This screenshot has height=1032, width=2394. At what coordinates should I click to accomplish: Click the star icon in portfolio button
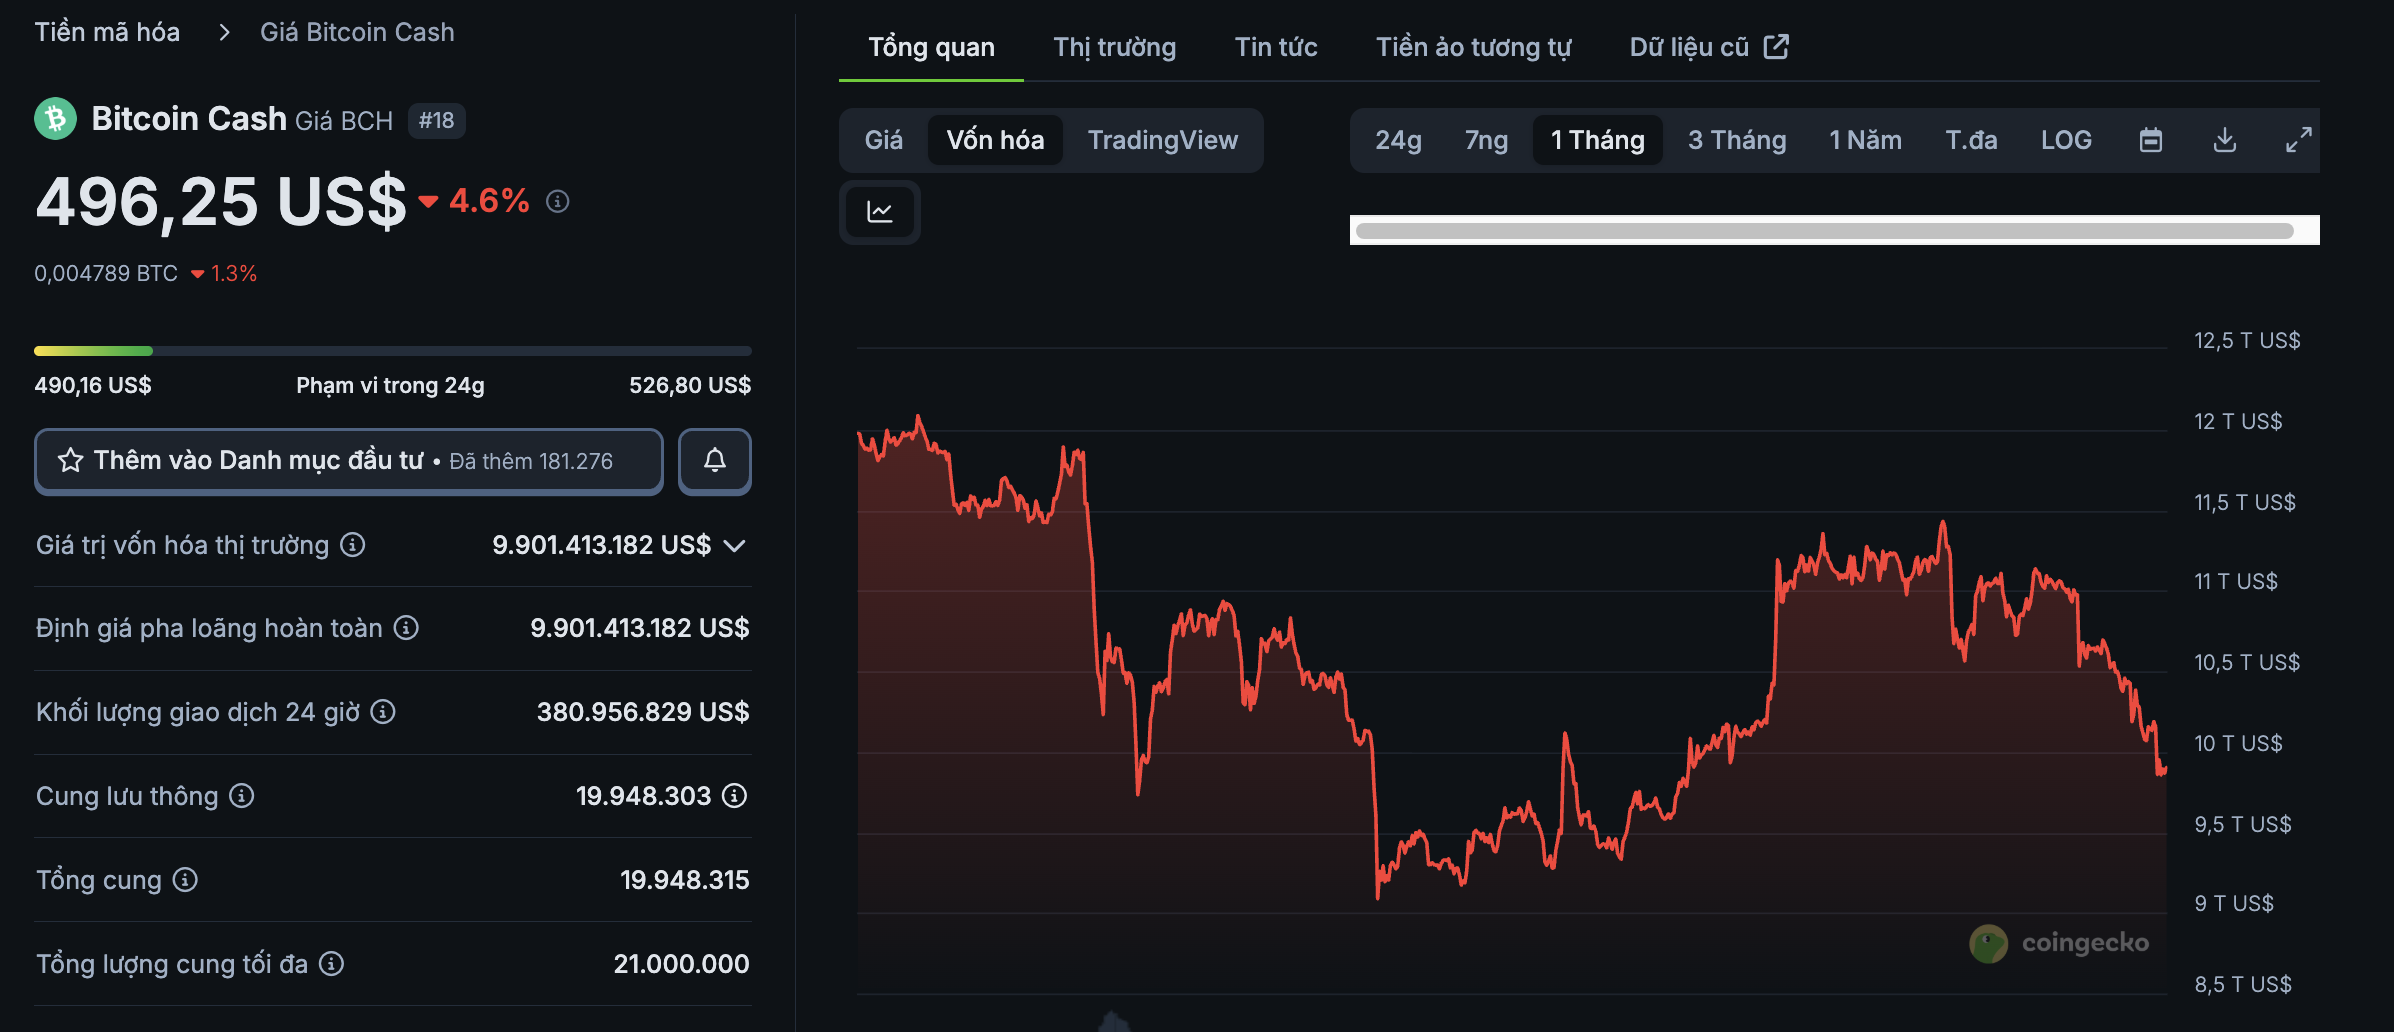(x=69, y=461)
